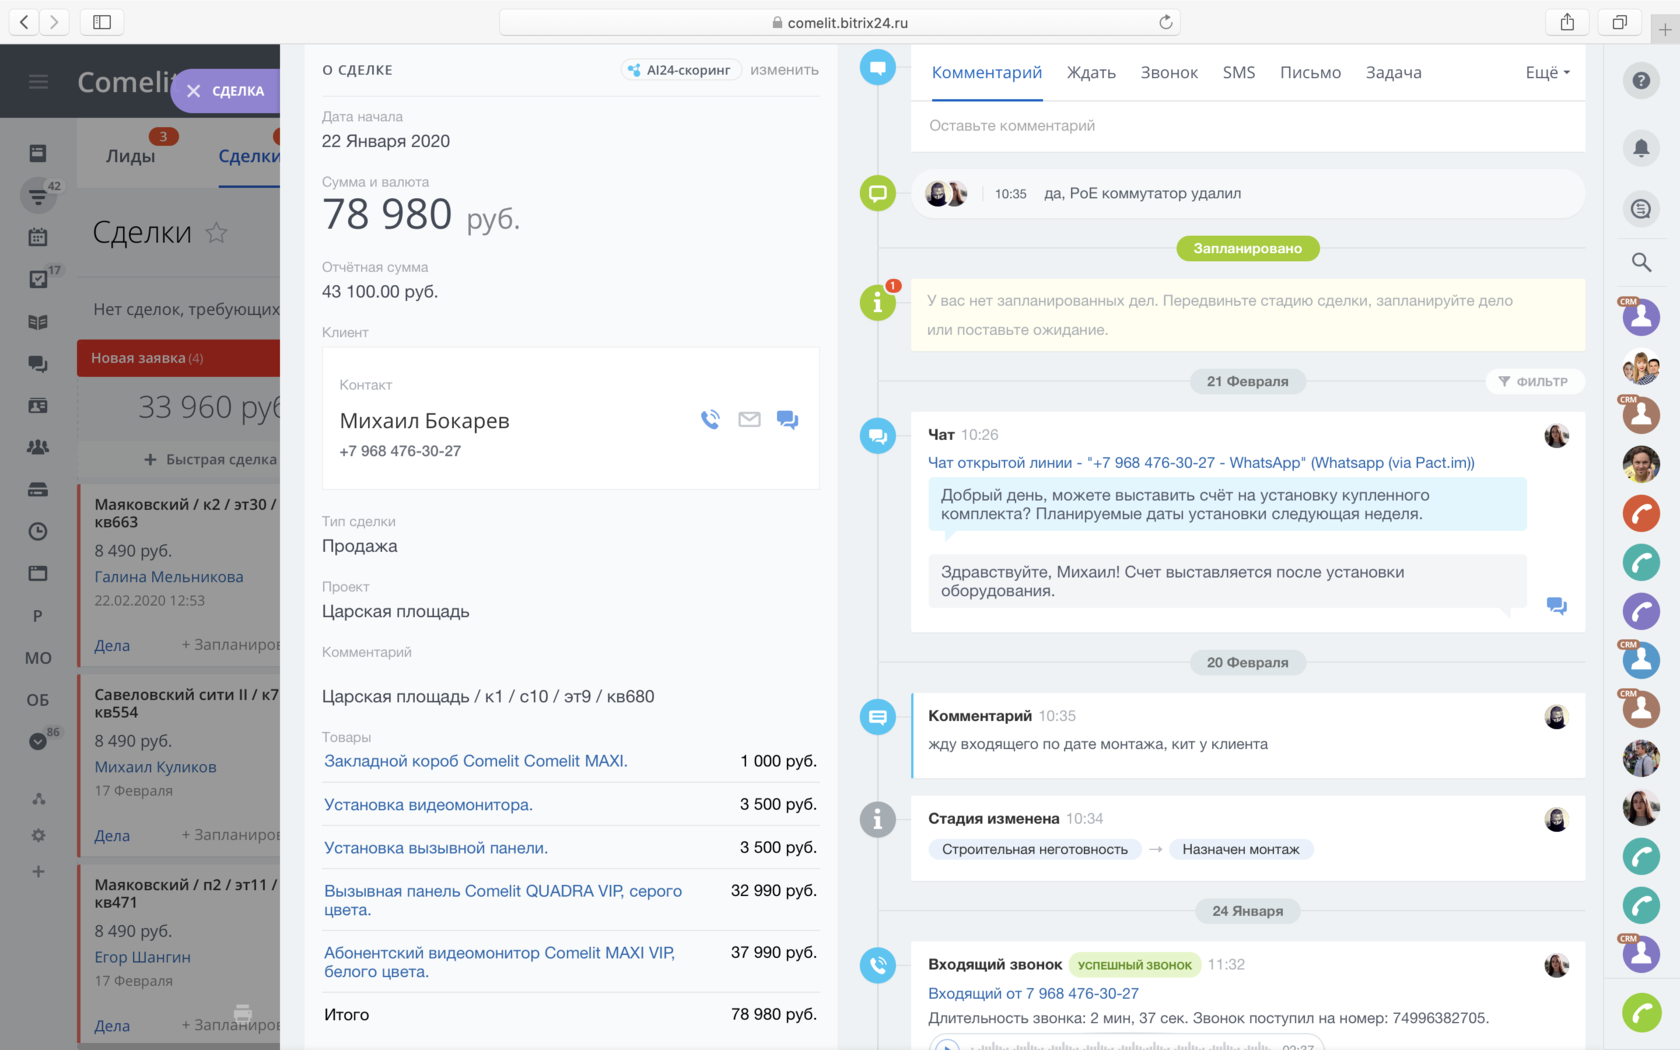The height and width of the screenshot is (1050, 1680).
Task: Click the info icon with red badge 1
Action: [878, 301]
